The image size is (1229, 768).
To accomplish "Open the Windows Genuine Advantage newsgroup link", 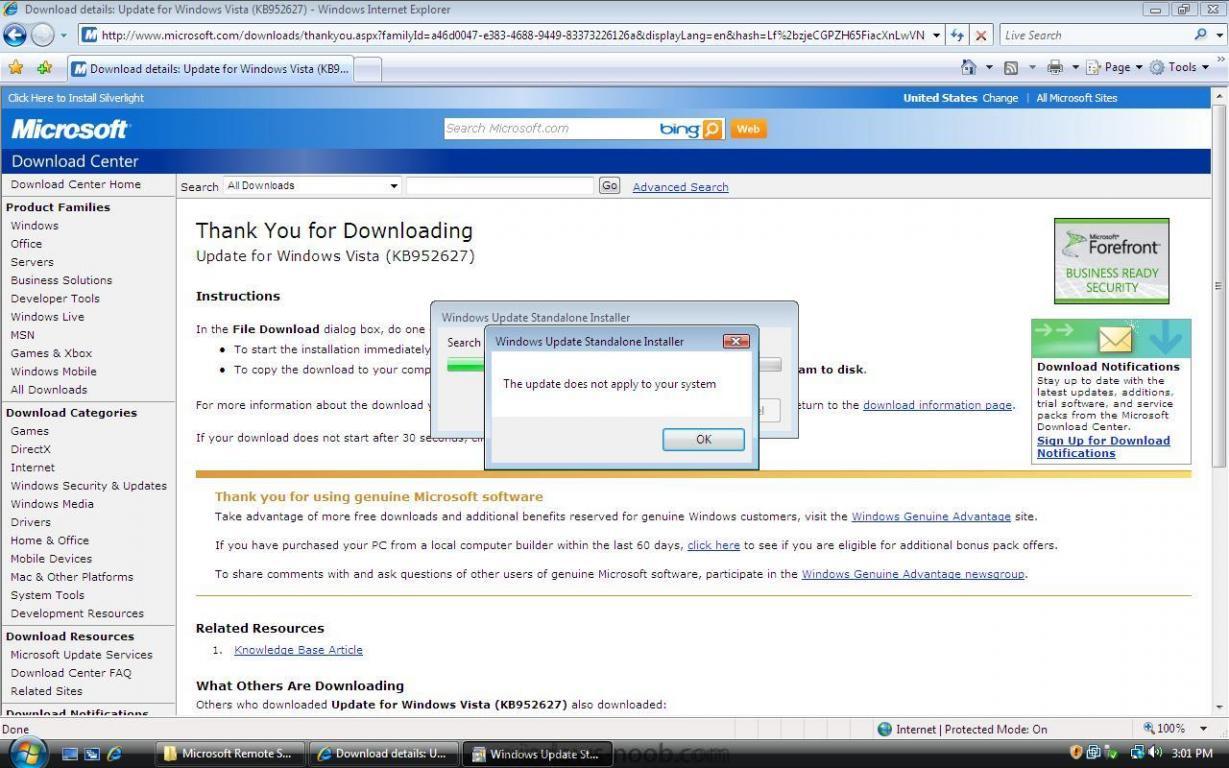I will pyautogui.click(x=914, y=574).
